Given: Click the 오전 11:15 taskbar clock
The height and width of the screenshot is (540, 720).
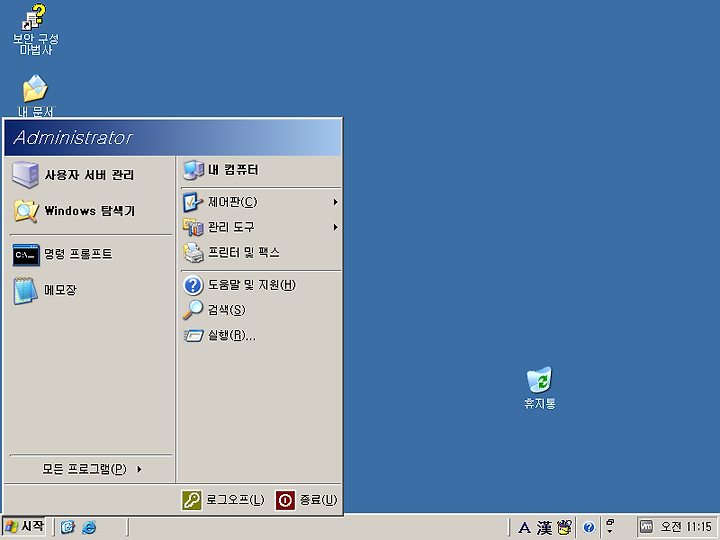Looking at the screenshot, I should [686, 527].
